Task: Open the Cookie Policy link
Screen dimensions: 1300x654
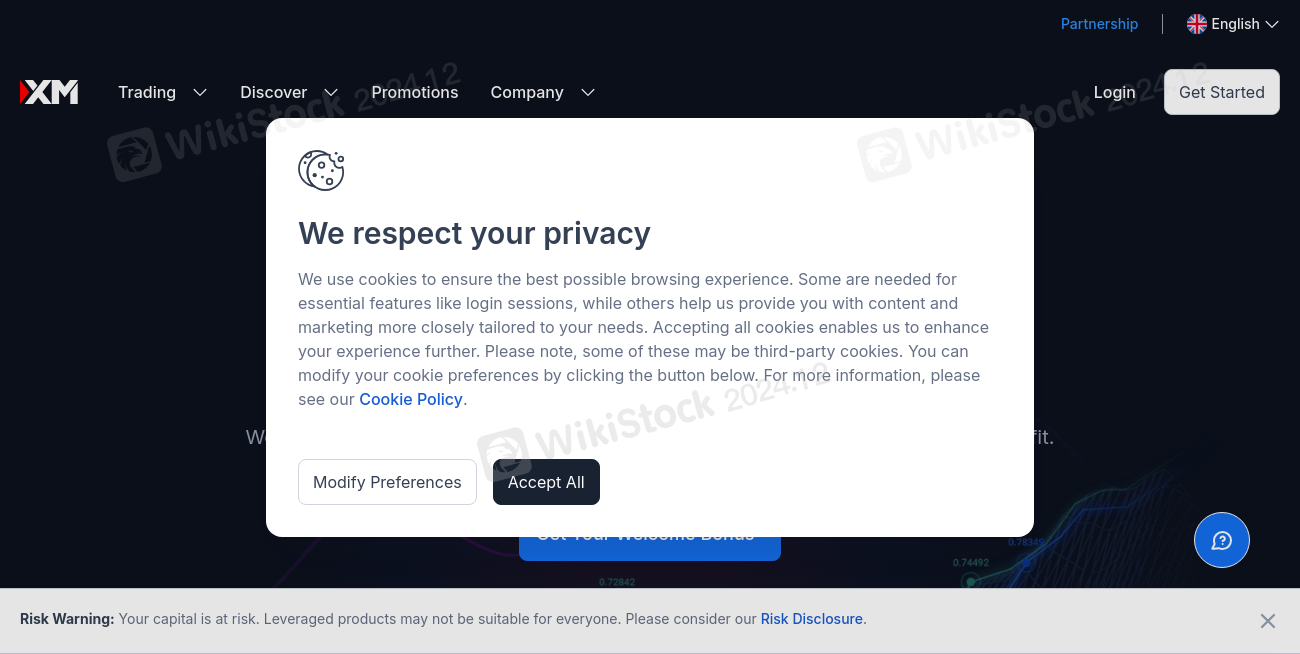Action: 411,399
